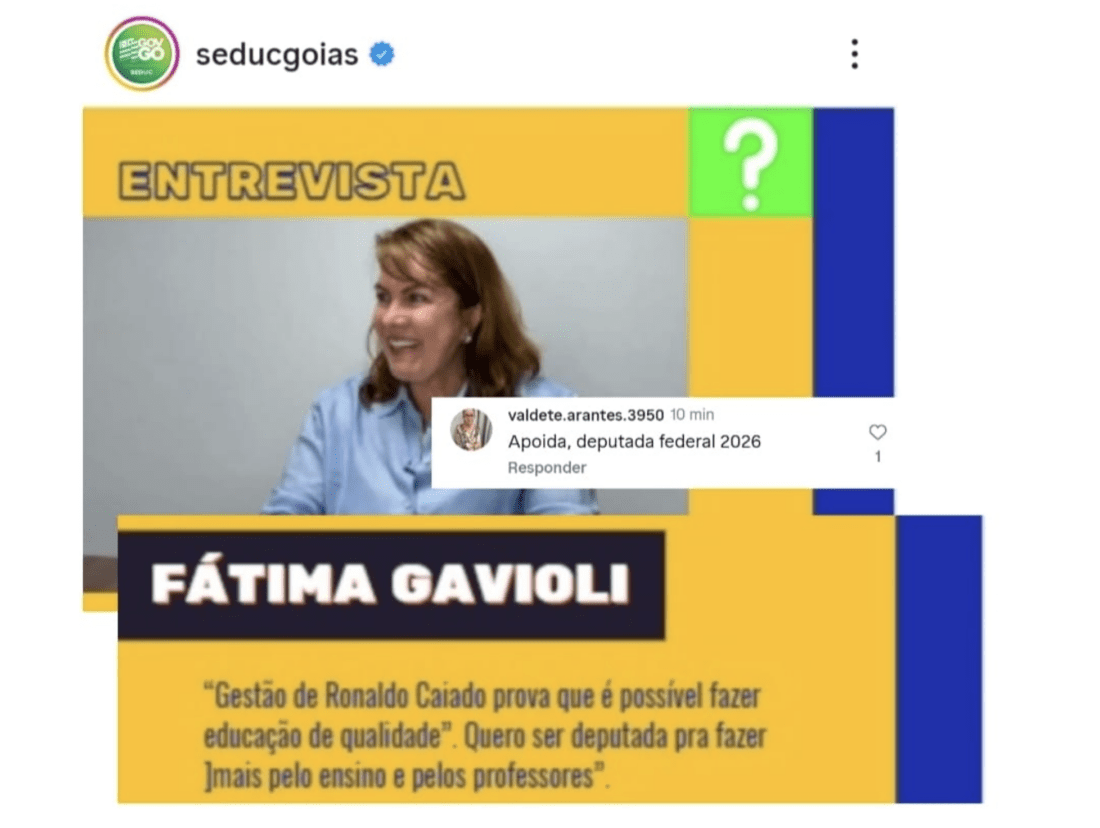
Task: Click the blue verified badge
Action: (382, 54)
